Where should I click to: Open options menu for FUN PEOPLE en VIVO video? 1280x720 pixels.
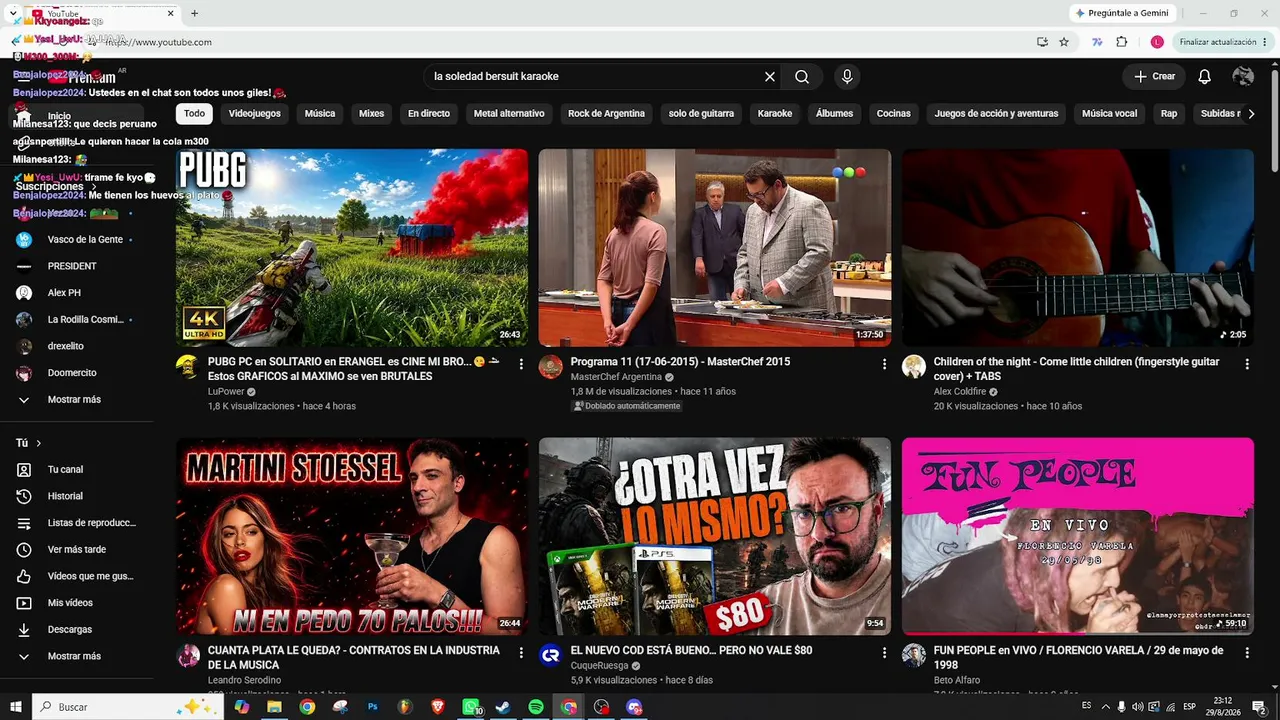click(x=1247, y=653)
